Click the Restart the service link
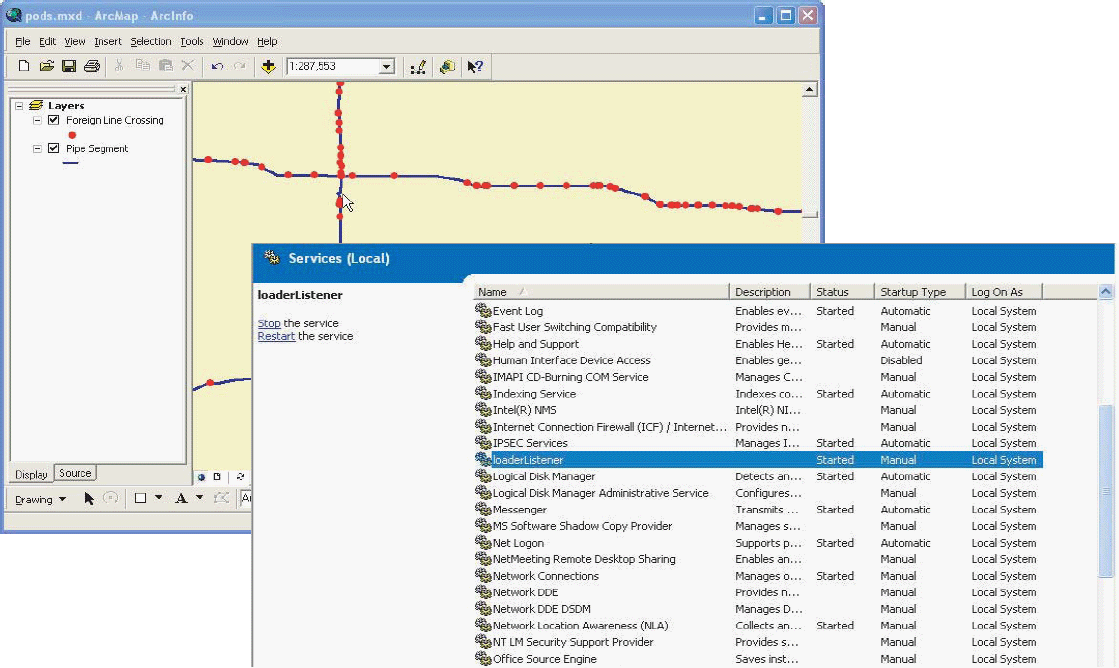This screenshot has height=668, width=1119. coord(276,336)
